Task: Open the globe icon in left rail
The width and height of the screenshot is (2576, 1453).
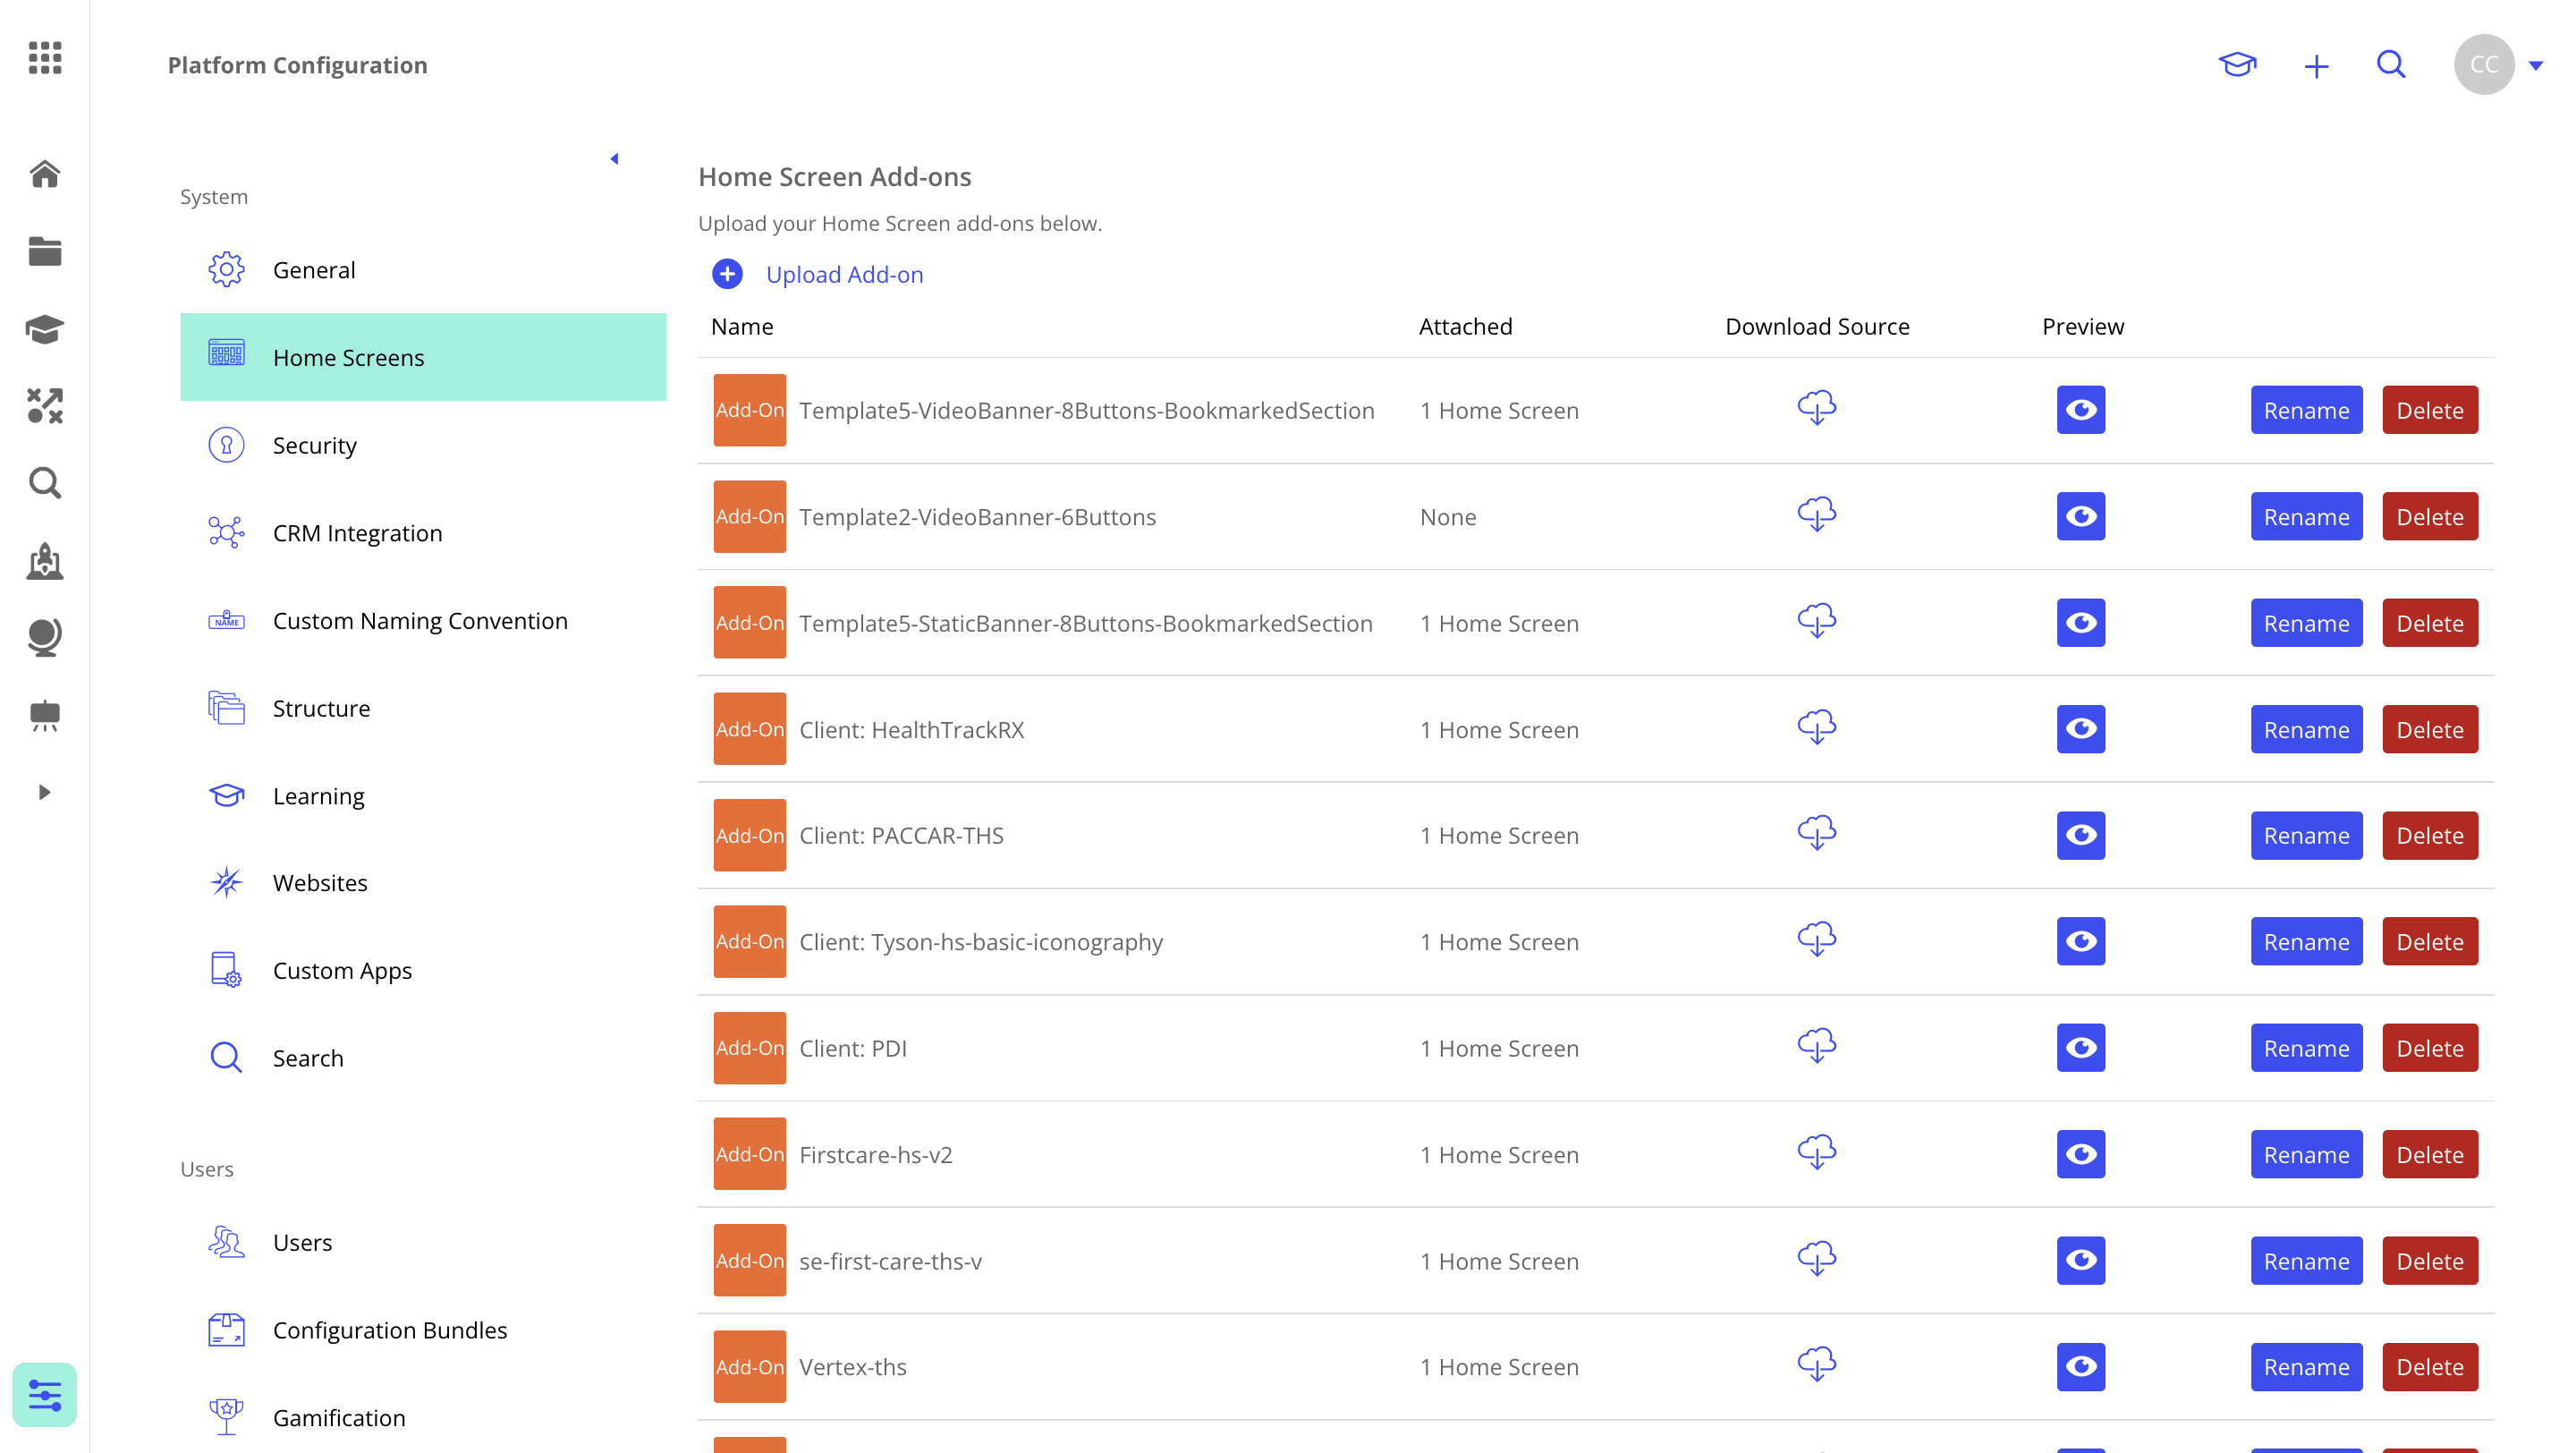Action: [x=45, y=637]
